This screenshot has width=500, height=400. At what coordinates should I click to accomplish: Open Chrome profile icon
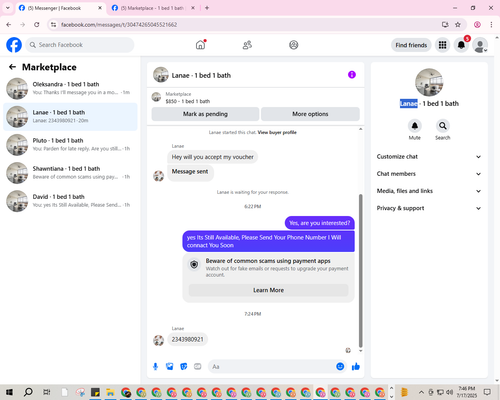tap(477, 25)
